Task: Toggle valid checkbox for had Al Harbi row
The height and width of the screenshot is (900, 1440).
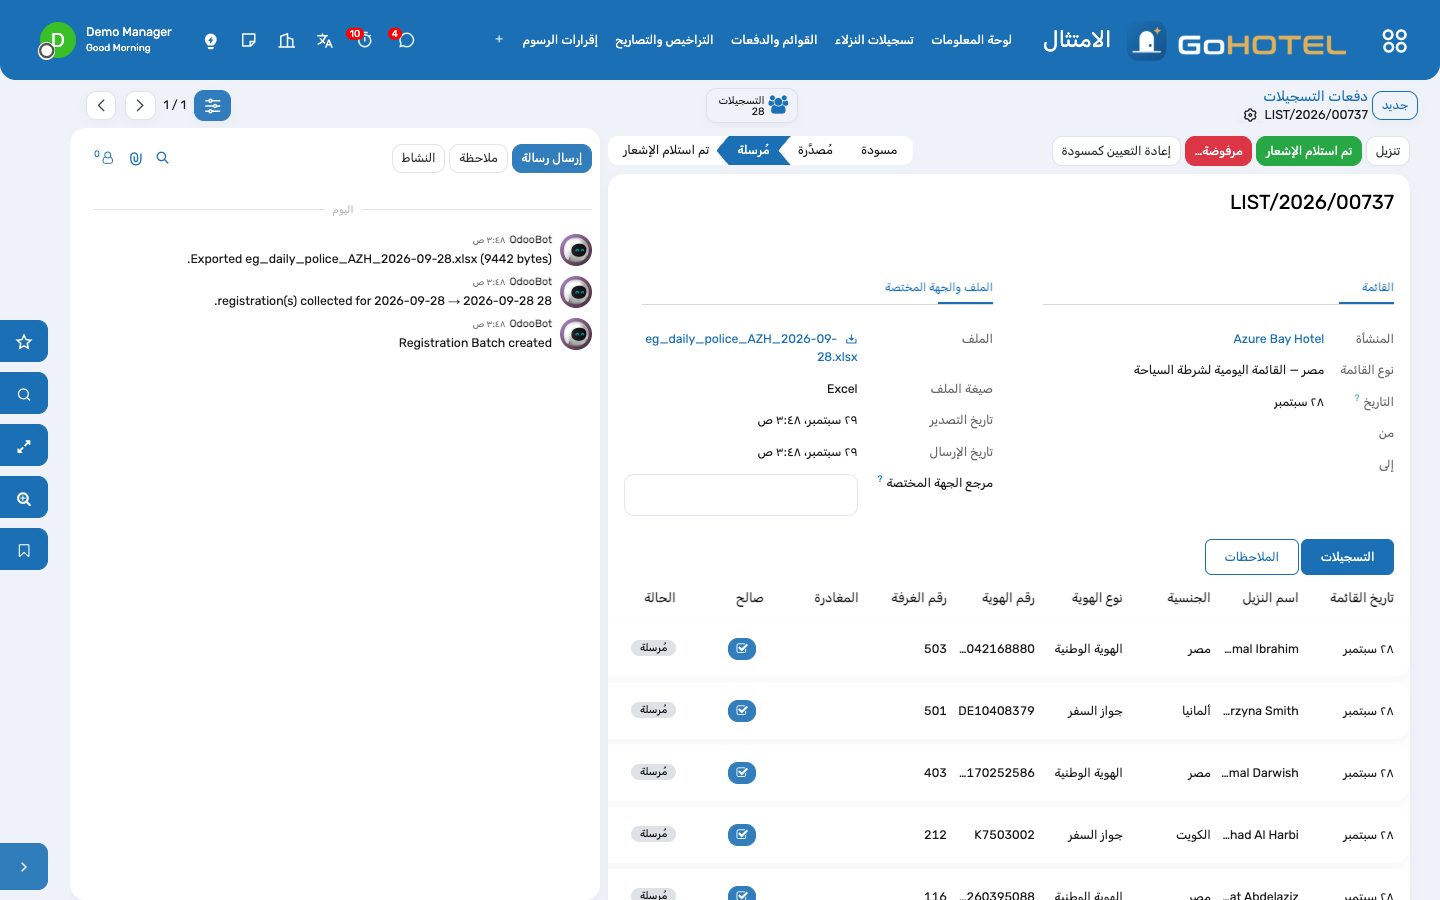Action: tap(742, 835)
